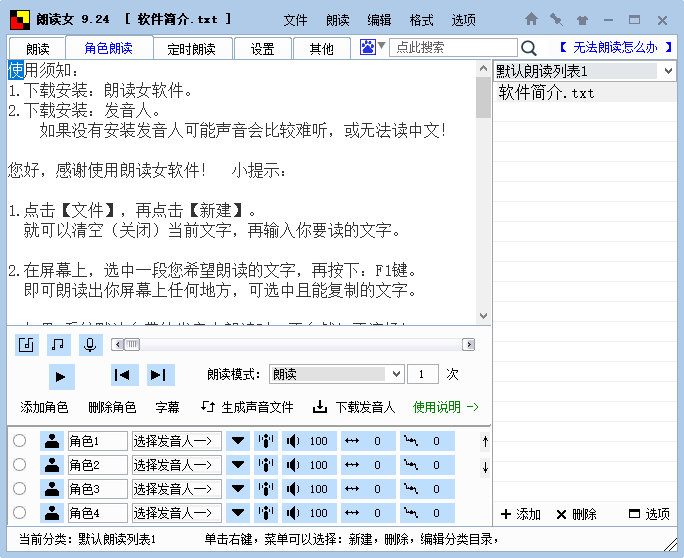Click the paw search-engine icon

point(367,47)
